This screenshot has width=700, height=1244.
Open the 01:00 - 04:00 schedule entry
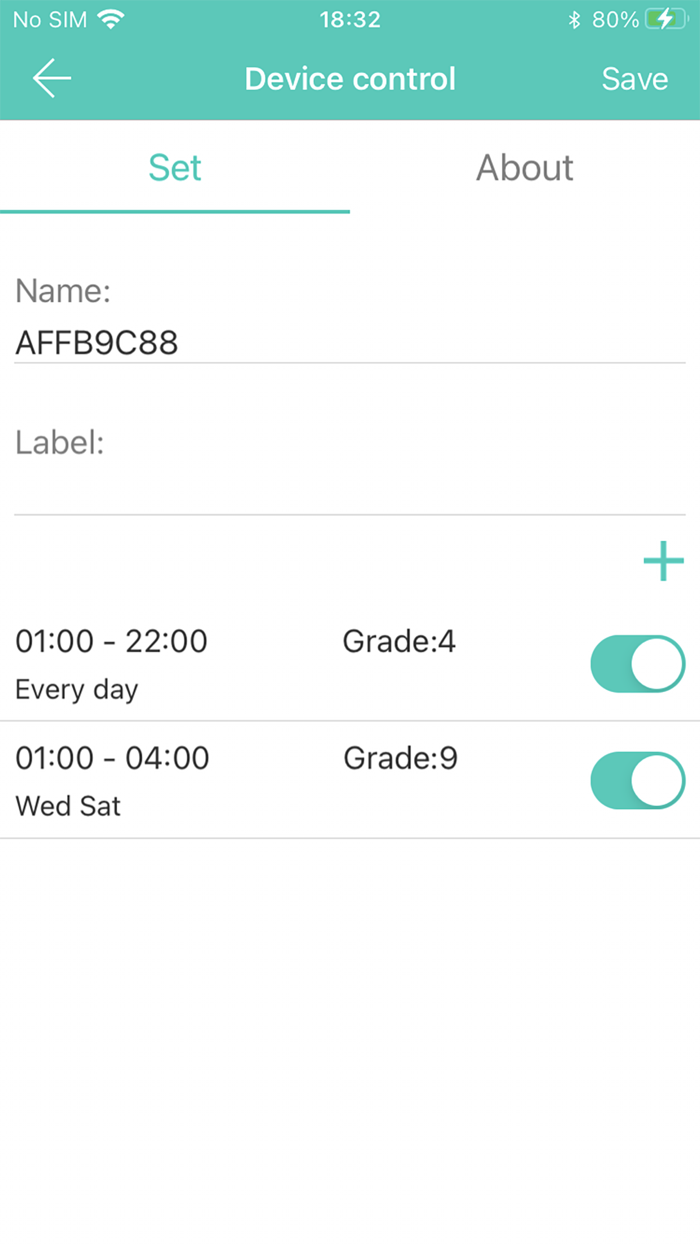pyautogui.click(x=113, y=758)
